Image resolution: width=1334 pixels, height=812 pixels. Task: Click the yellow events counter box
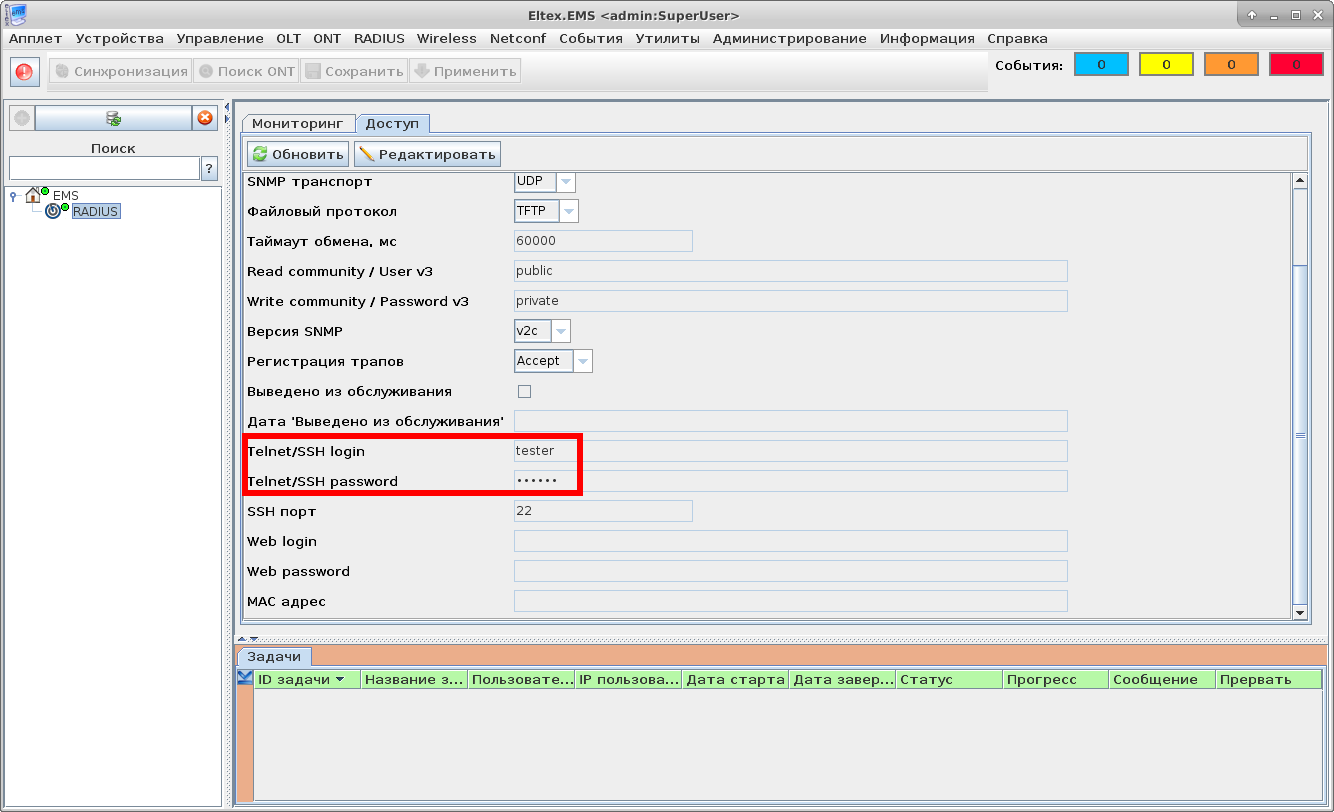click(x=1166, y=64)
